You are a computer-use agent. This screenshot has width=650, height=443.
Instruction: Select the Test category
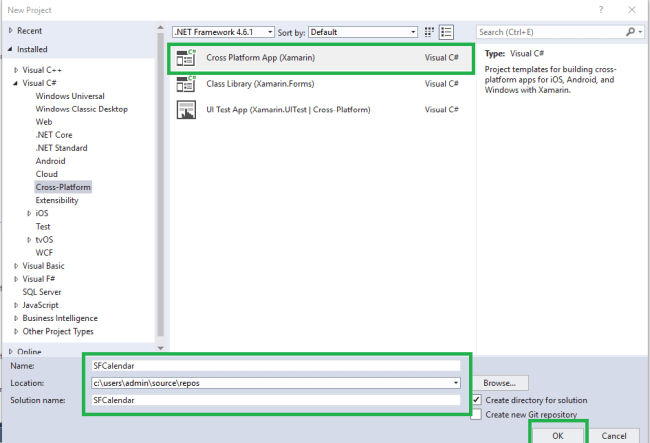[x=43, y=227]
